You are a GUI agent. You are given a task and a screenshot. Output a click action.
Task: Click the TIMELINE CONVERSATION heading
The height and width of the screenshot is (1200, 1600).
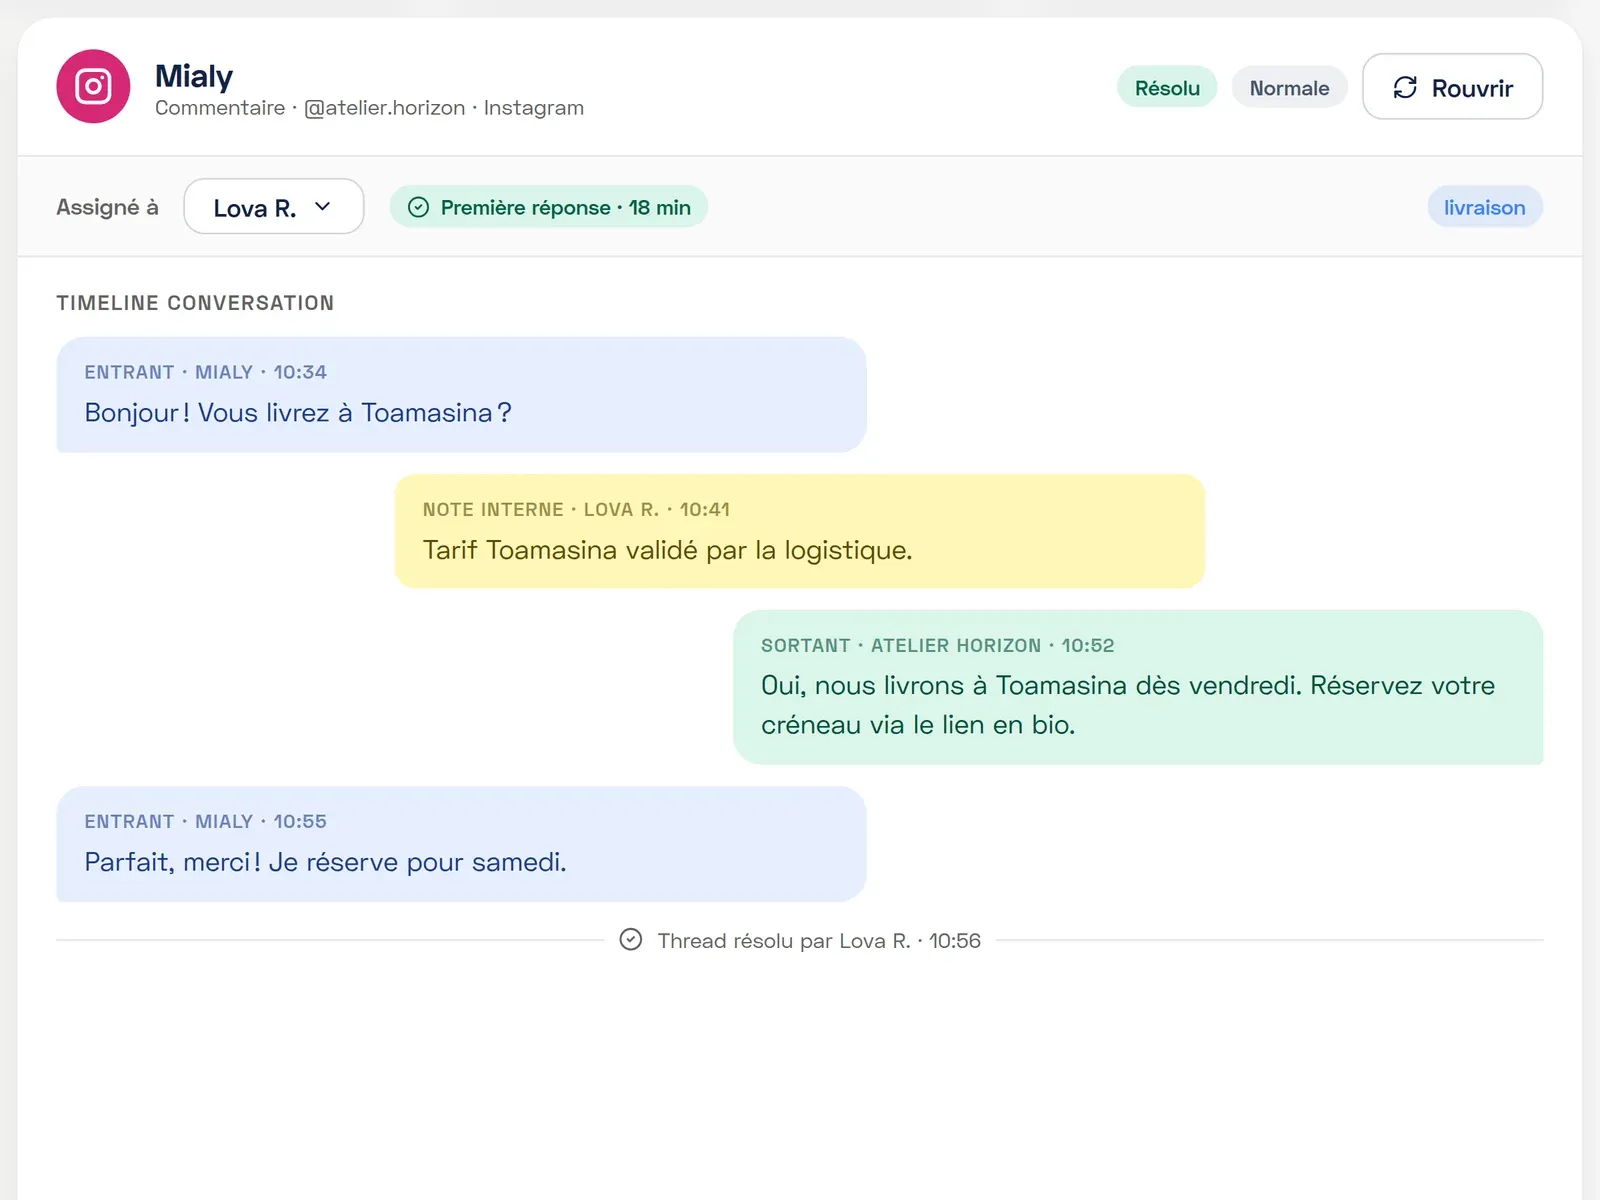point(195,303)
